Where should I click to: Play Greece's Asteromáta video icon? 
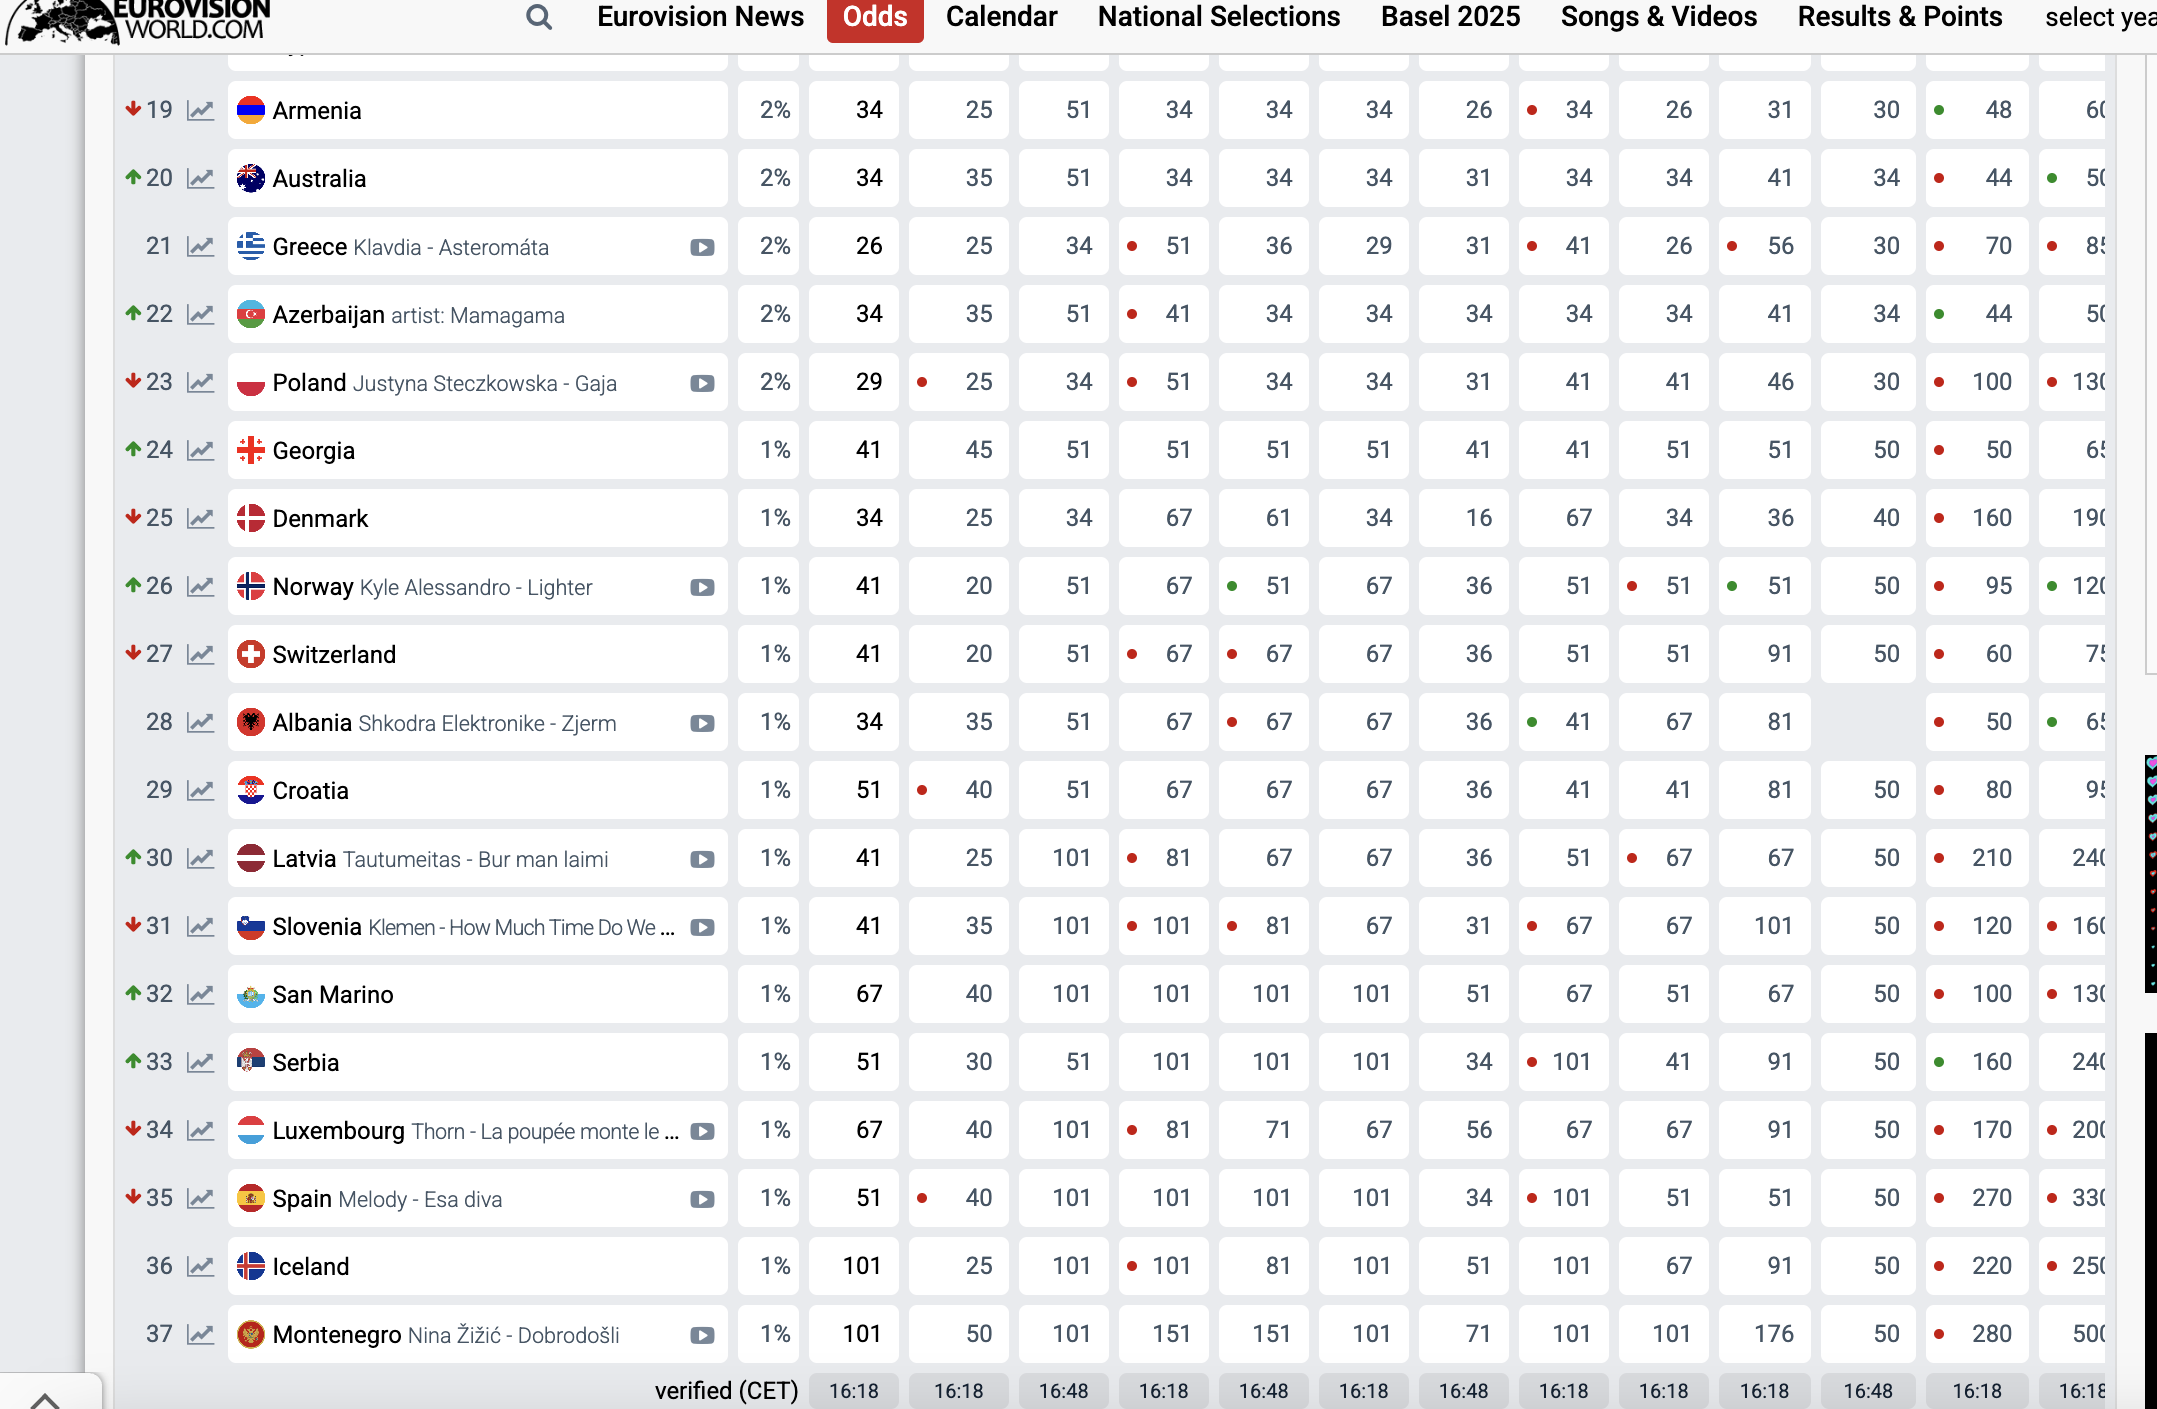(702, 247)
